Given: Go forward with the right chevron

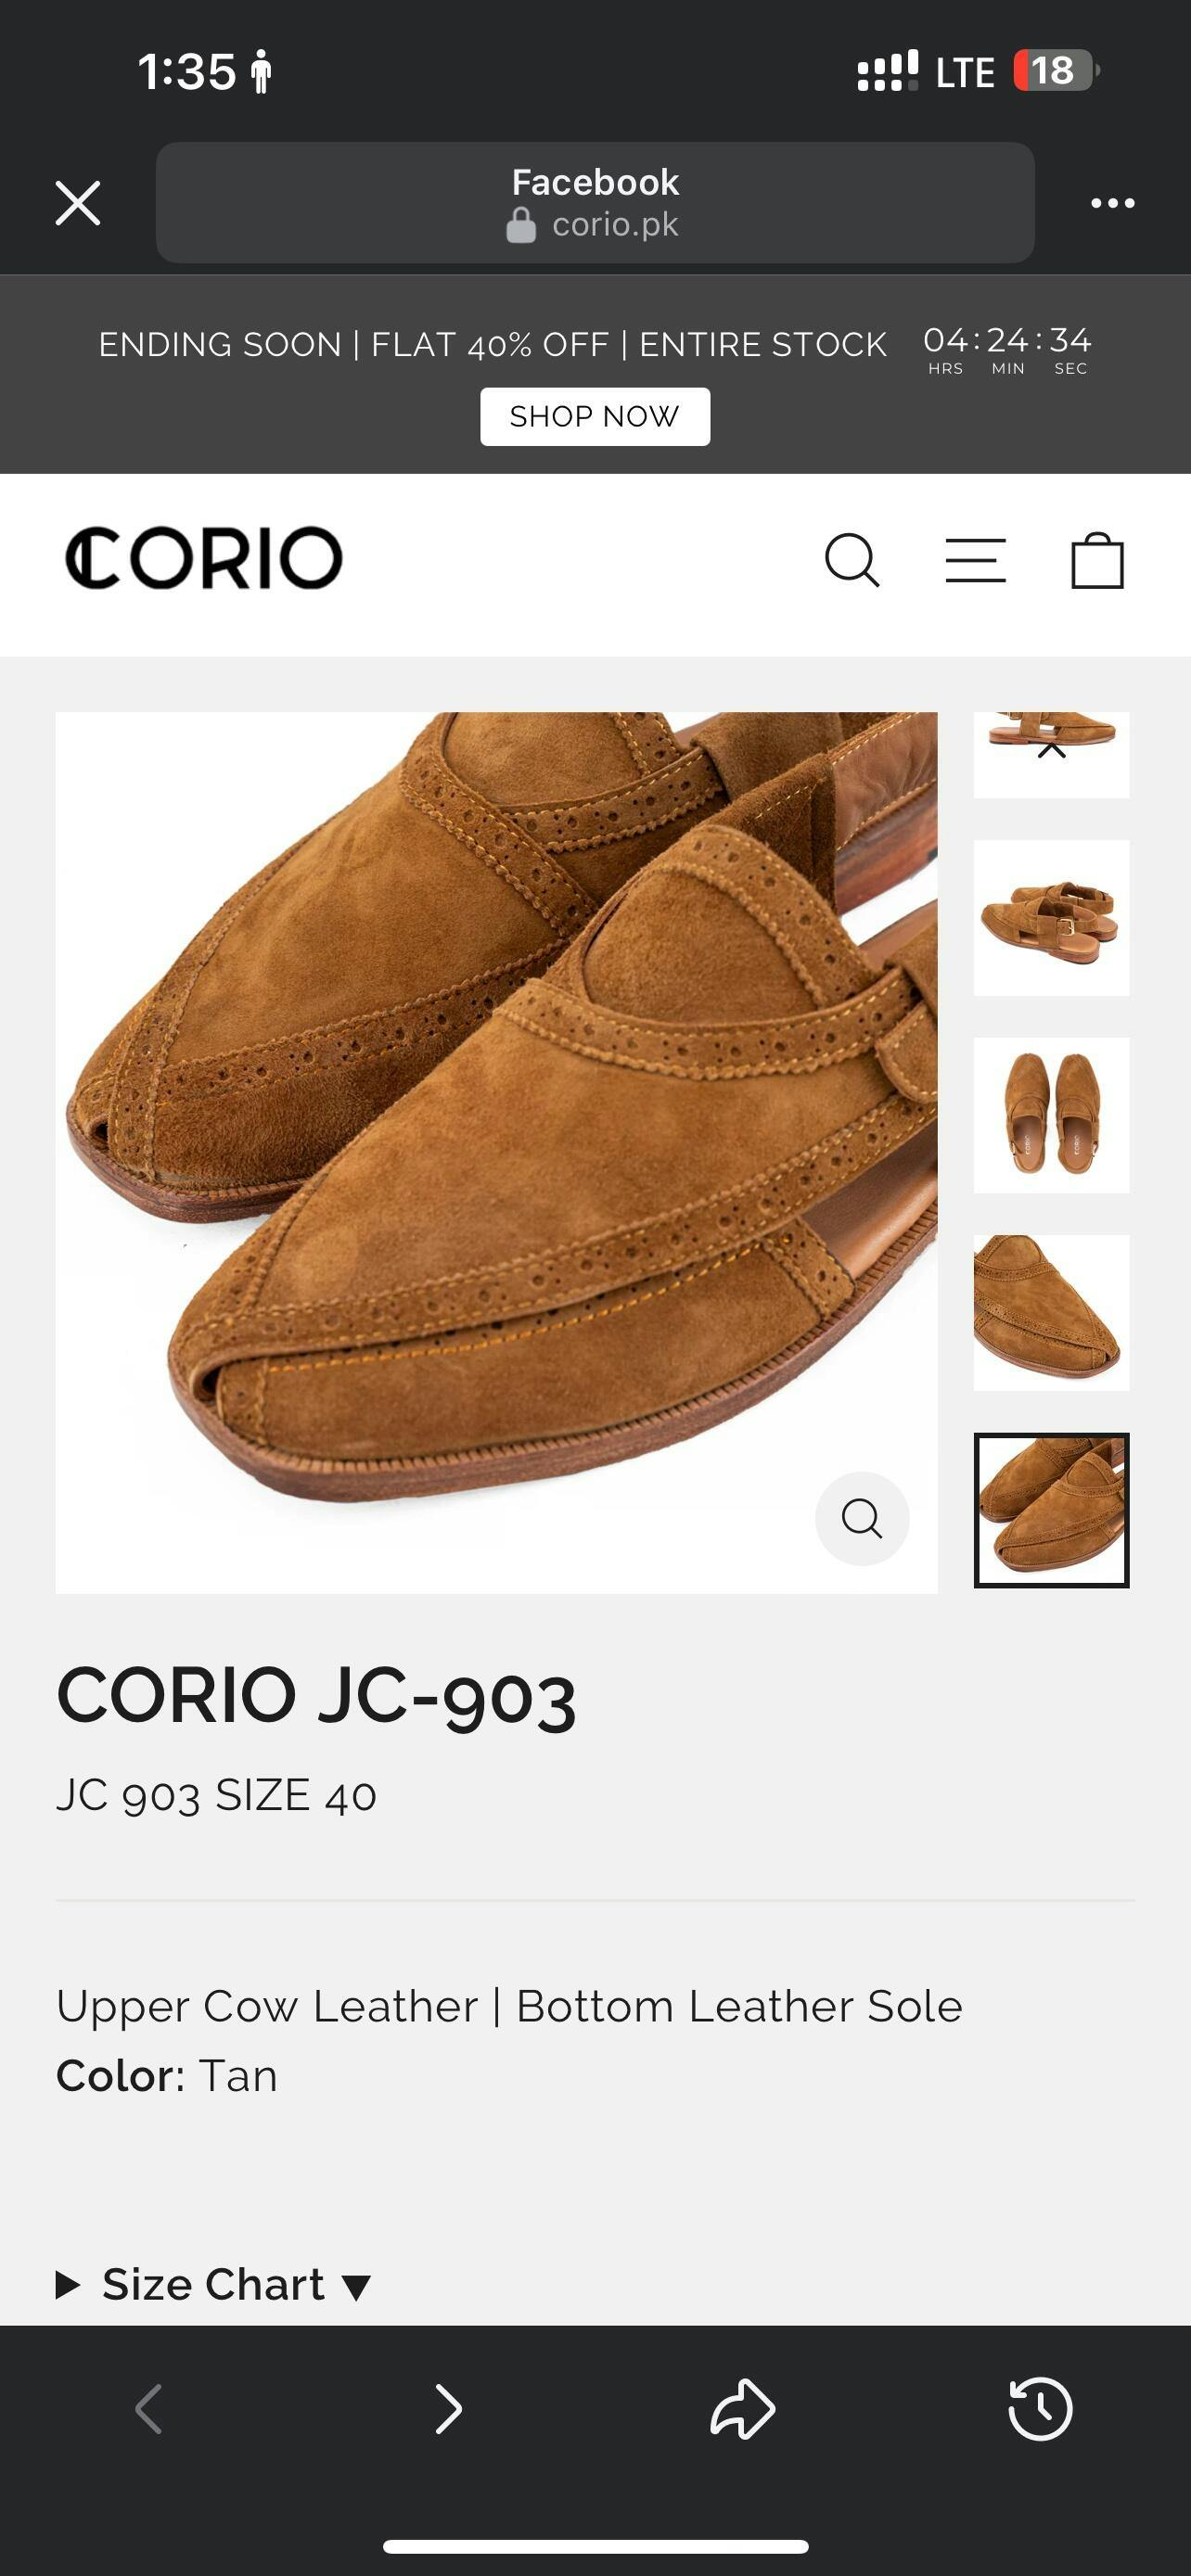Looking at the screenshot, I should (448, 2408).
